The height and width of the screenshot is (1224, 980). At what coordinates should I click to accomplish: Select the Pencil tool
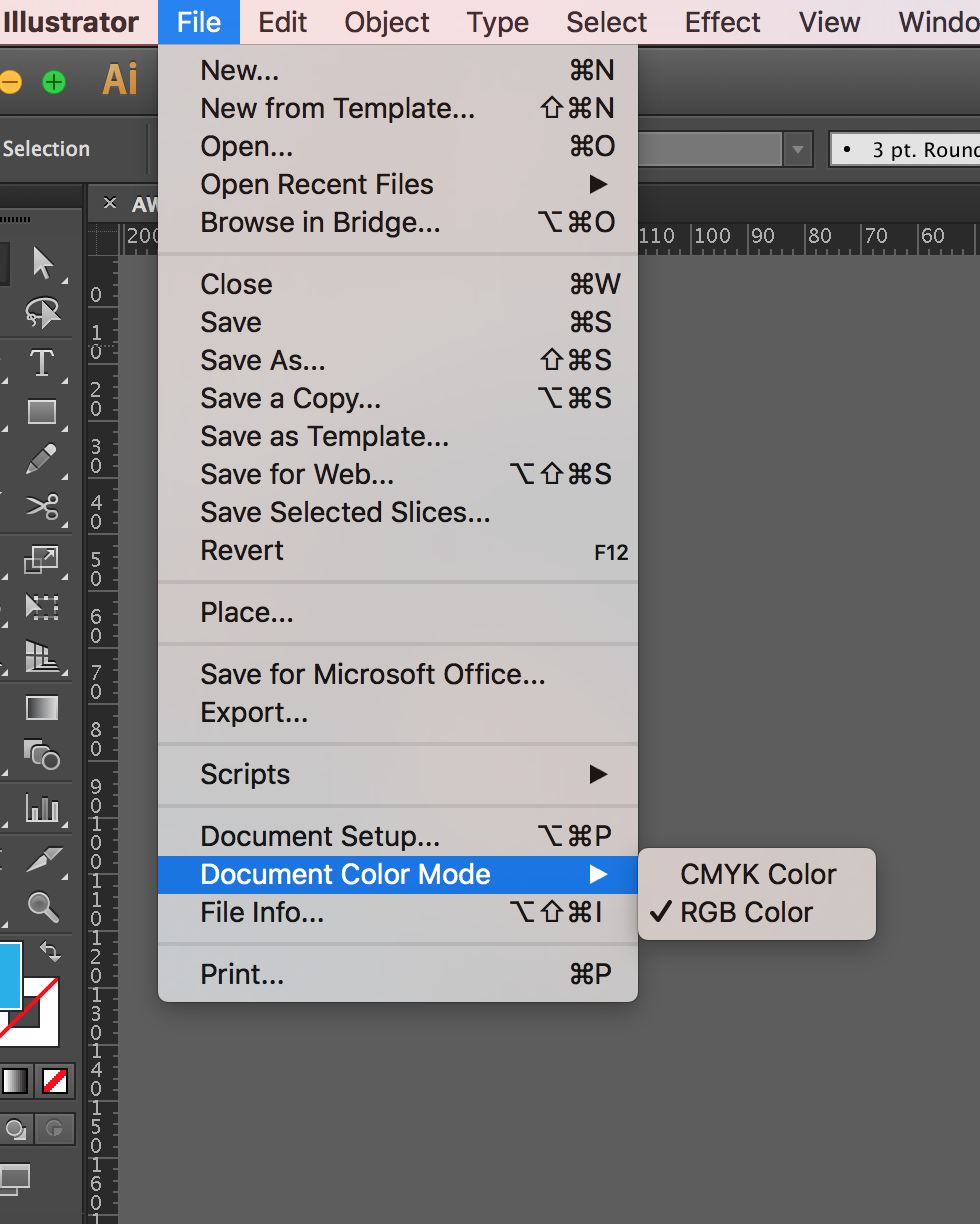tap(42, 459)
